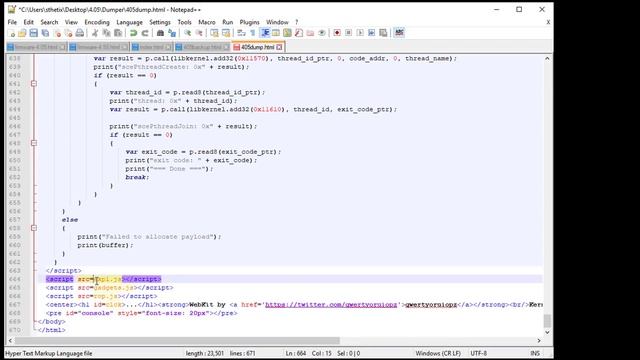Open the Tools menu
The image size is (640, 360).
pos(184,22)
